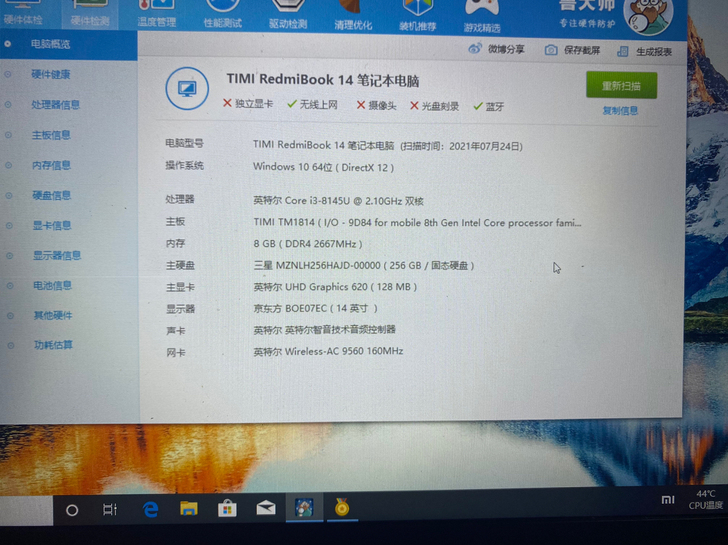Select 硬件健康 in the sidebar
Screen dimensions: 728x545
tap(51, 74)
